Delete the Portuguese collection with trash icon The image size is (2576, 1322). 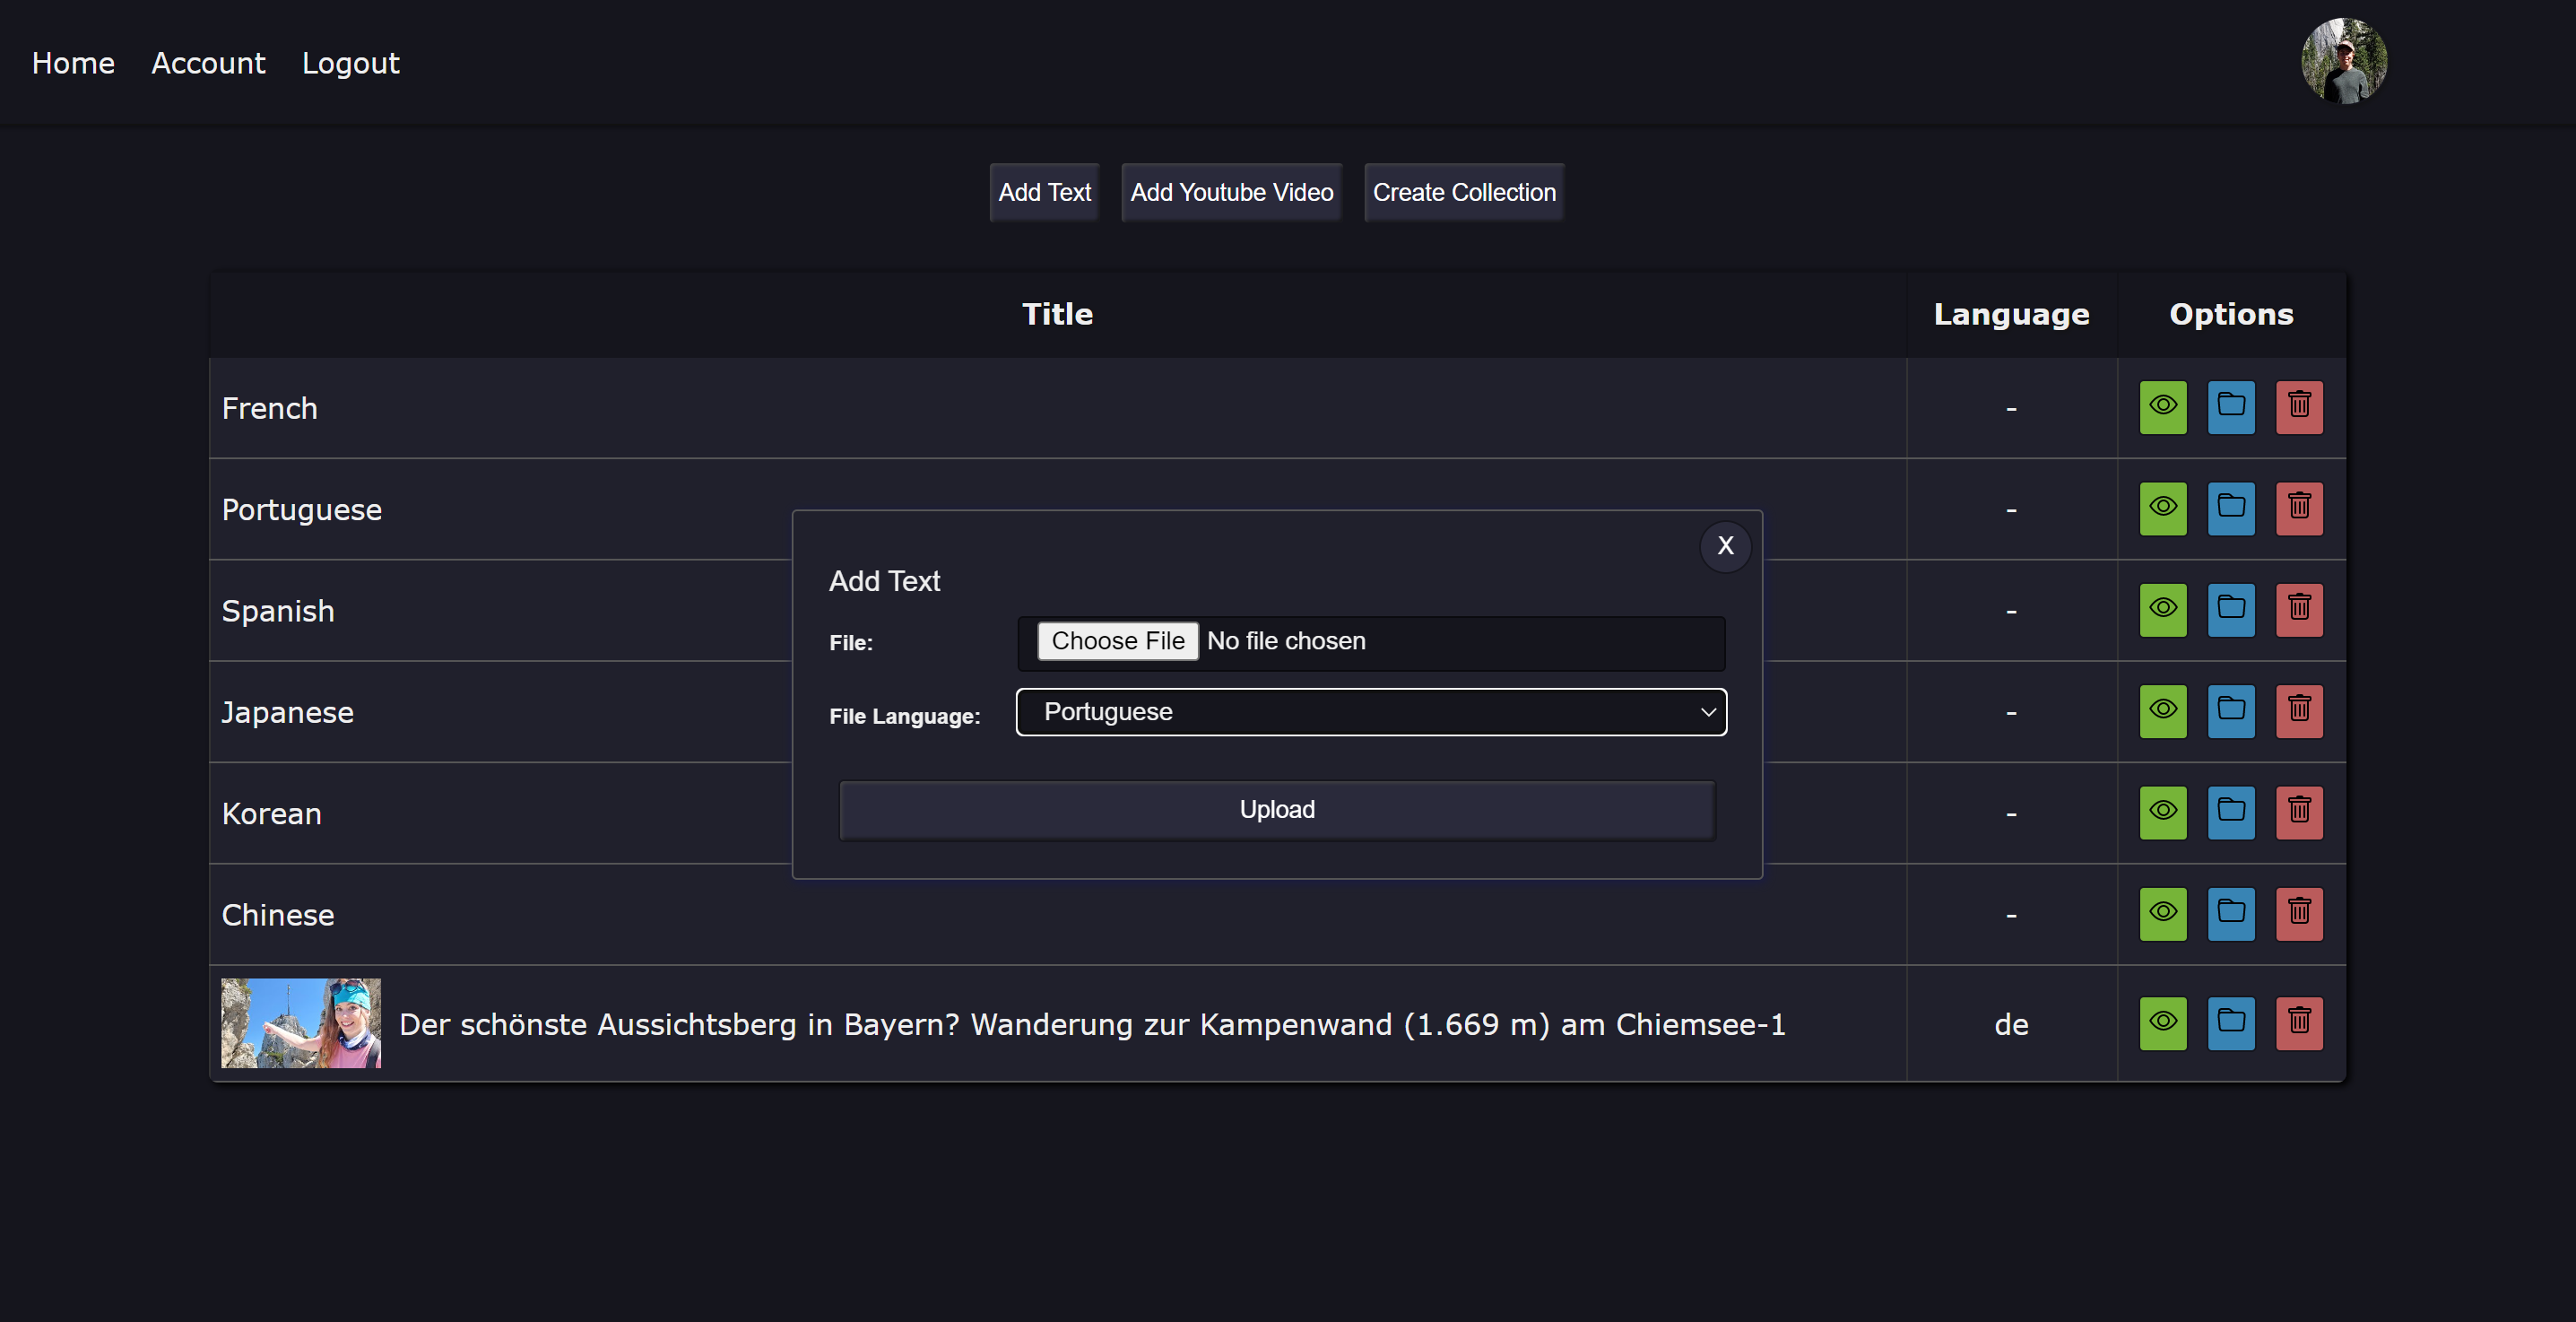pos(2299,508)
